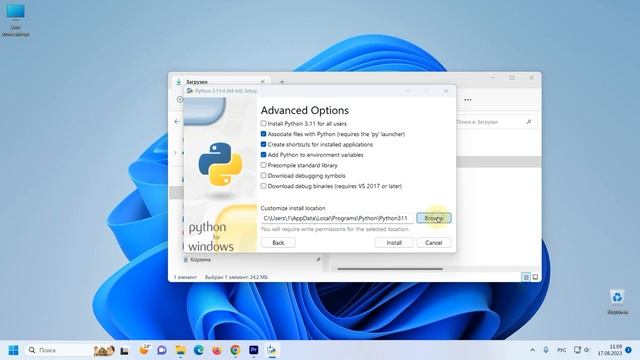
Task: Click the Browse button for install location
Action: 433,218
